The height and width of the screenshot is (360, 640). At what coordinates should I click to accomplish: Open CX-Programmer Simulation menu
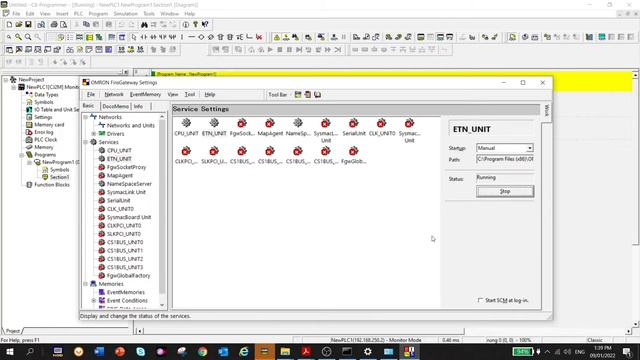[x=125, y=13]
